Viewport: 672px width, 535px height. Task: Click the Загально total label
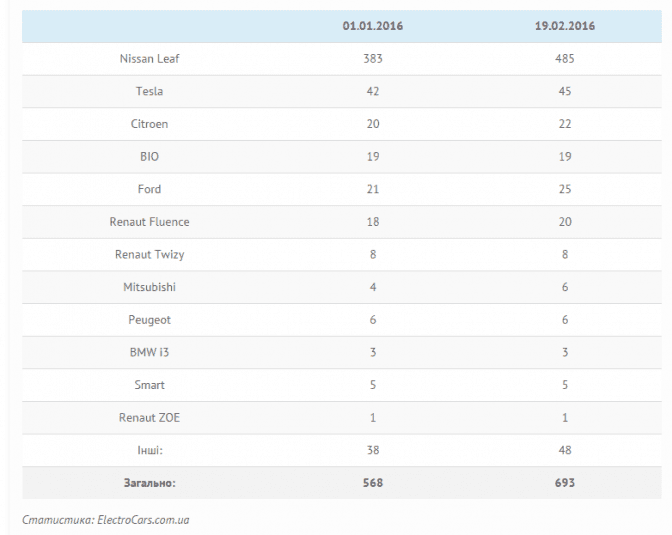click(149, 483)
